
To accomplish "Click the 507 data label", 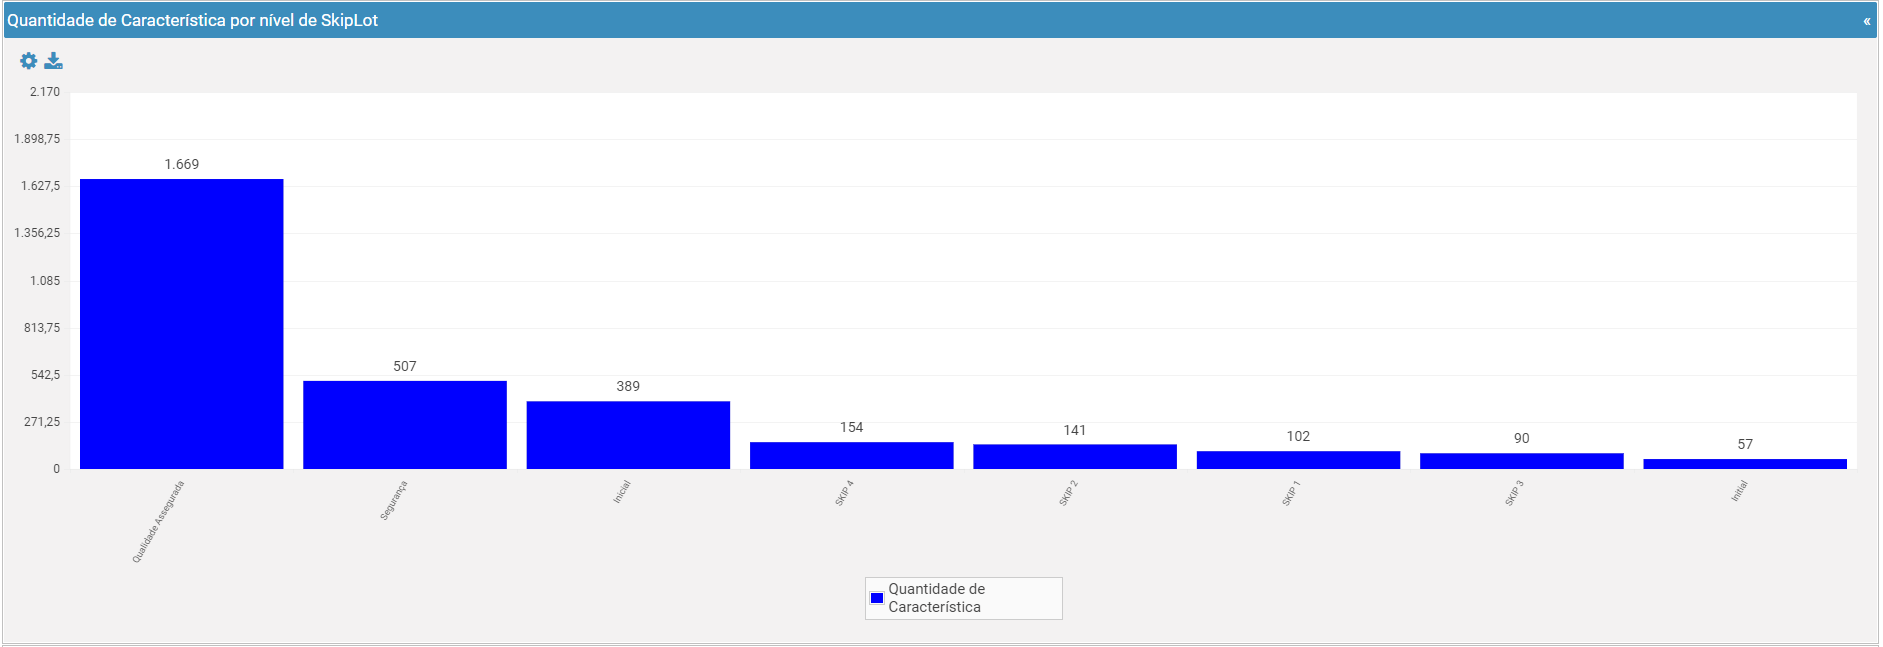I will [x=405, y=366].
